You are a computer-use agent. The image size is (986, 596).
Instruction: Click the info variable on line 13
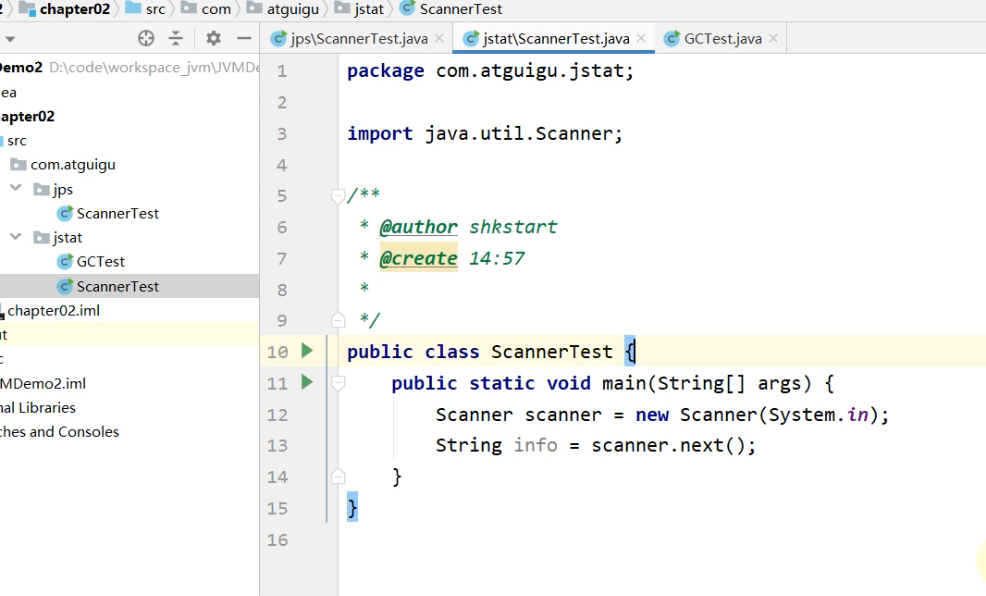pyautogui.click(x=536, y=446)
